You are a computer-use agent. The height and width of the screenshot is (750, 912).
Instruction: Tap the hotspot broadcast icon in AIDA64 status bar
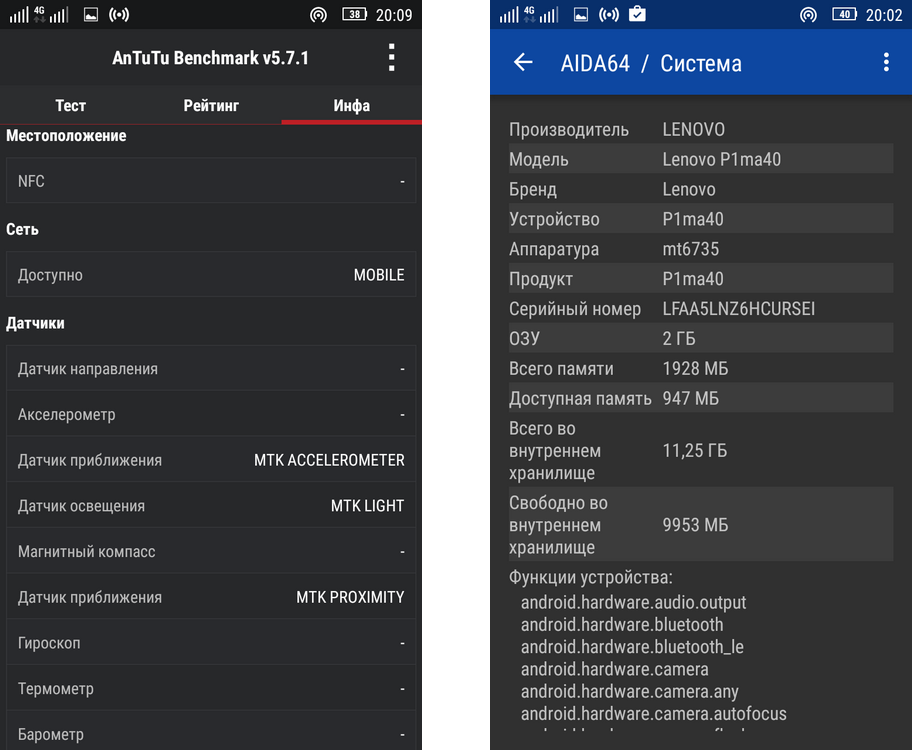point(609,15)
